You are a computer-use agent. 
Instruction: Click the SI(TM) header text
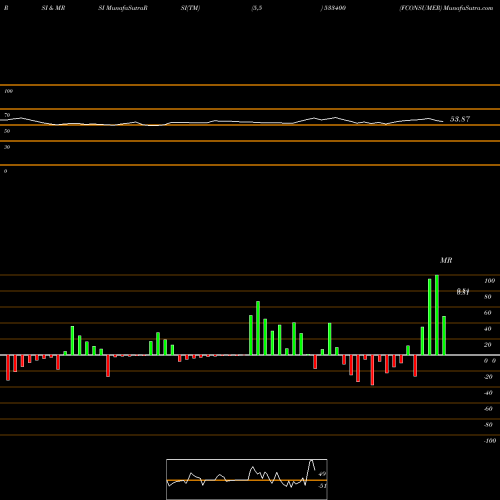click(190, 8)
